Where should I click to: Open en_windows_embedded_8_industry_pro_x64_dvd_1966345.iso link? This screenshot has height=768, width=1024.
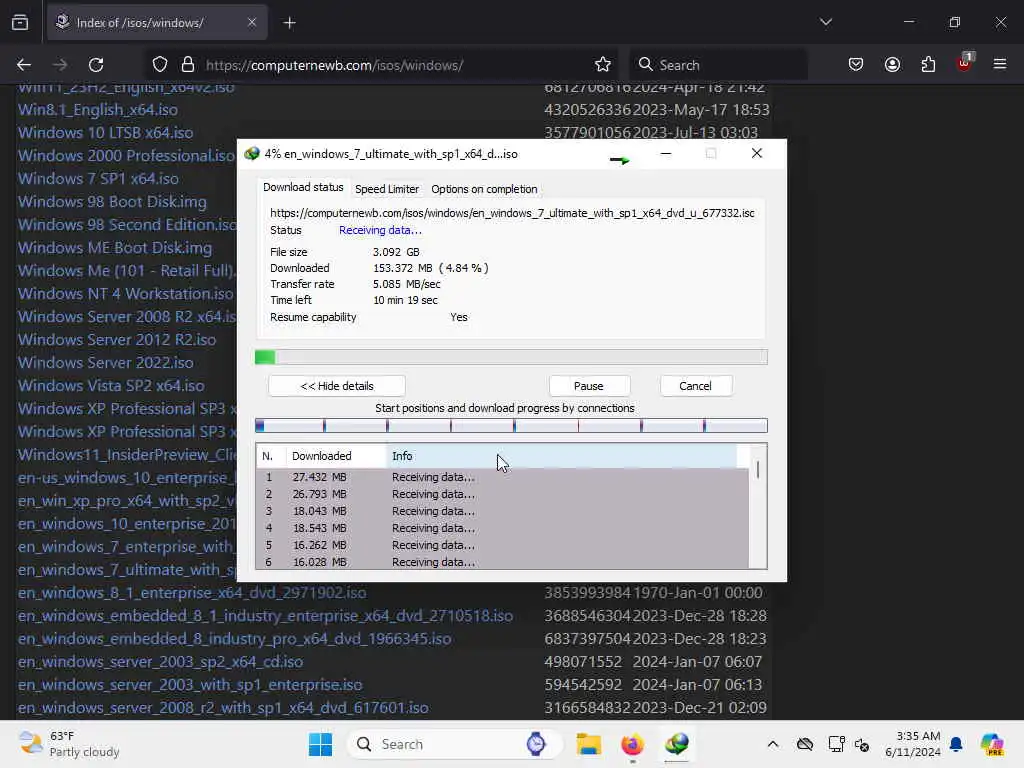234,639
